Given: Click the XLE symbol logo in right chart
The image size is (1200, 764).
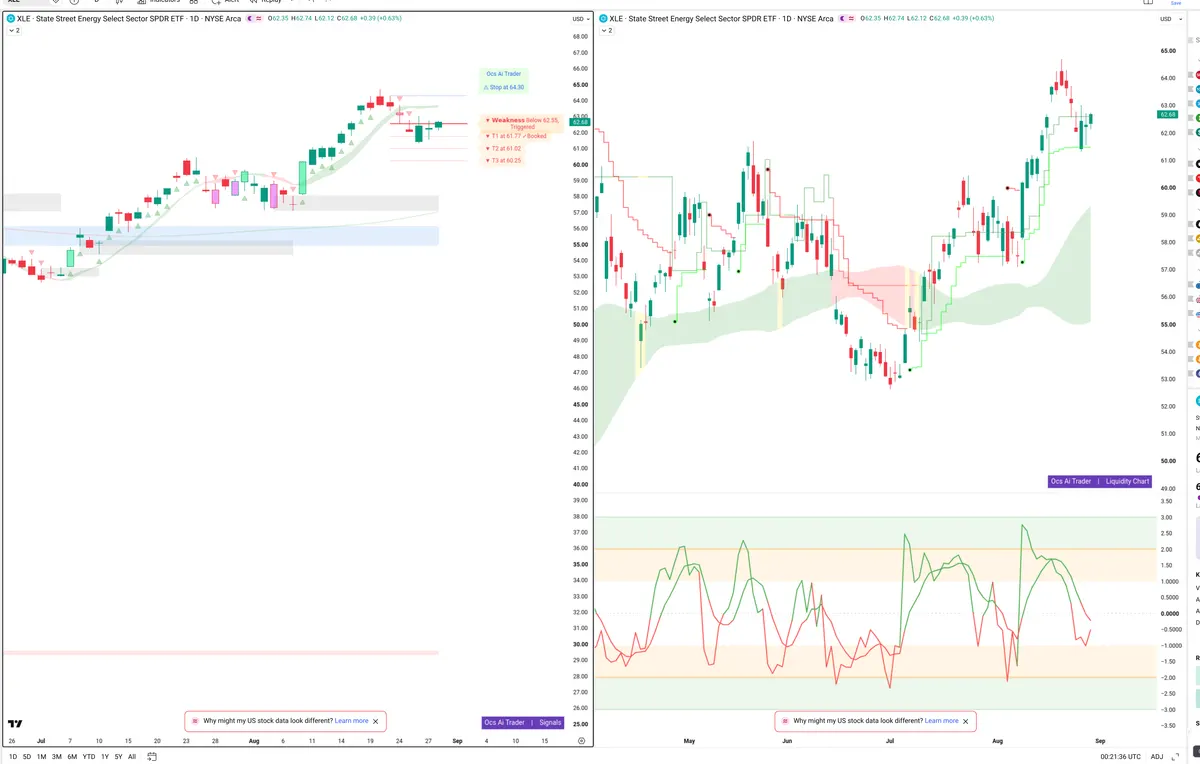Looking at the screenshot, I should [x=602, y=19].
